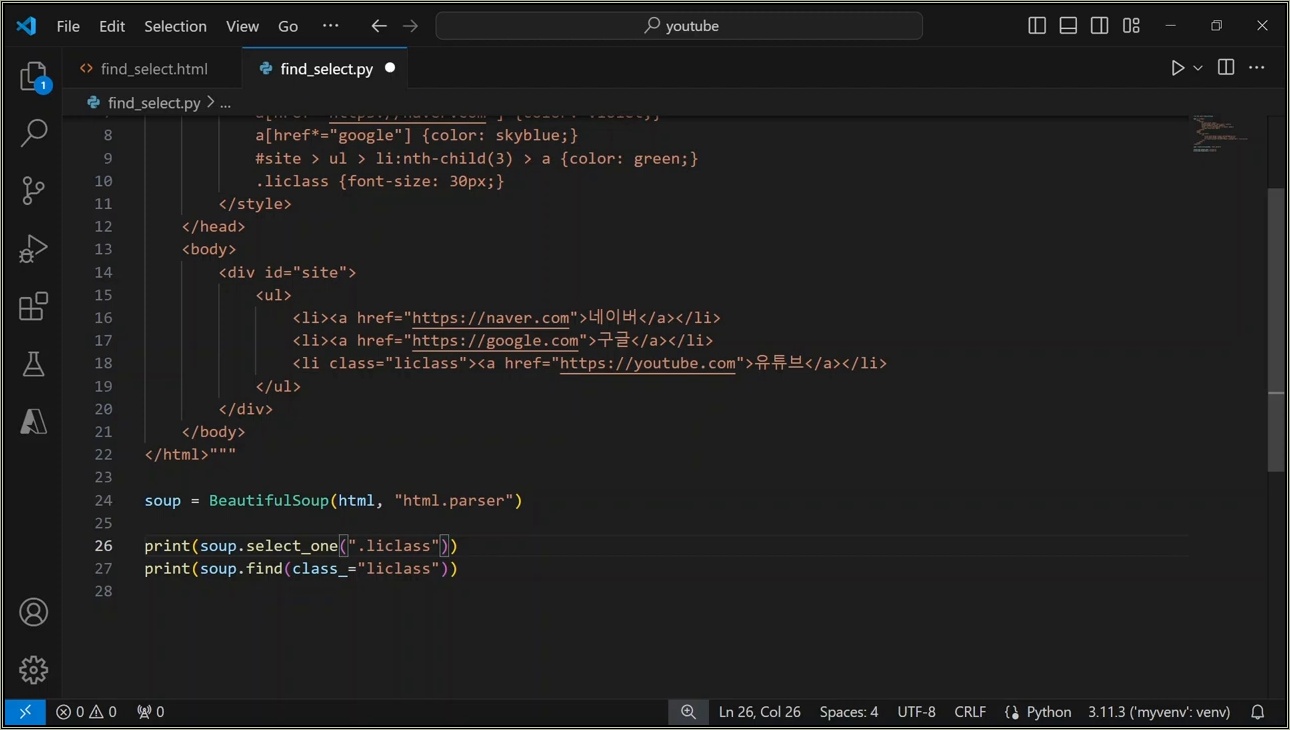Open run options dropdown arrow
Viewport: 1290px width, 730px height.
tap(1198, 68)
